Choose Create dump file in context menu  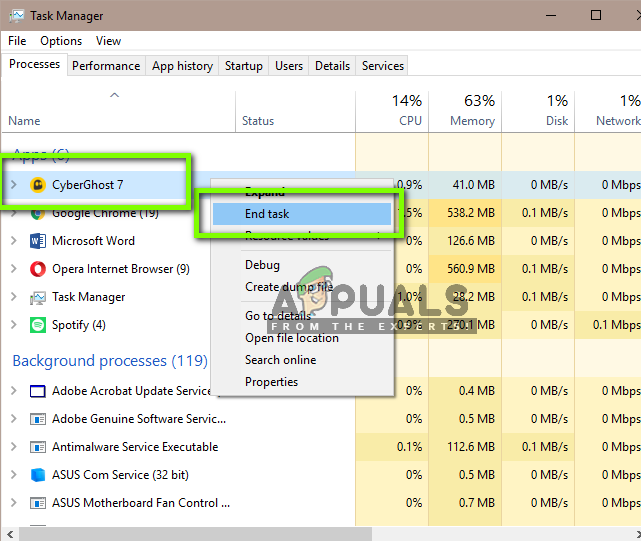tap(302, 287)
